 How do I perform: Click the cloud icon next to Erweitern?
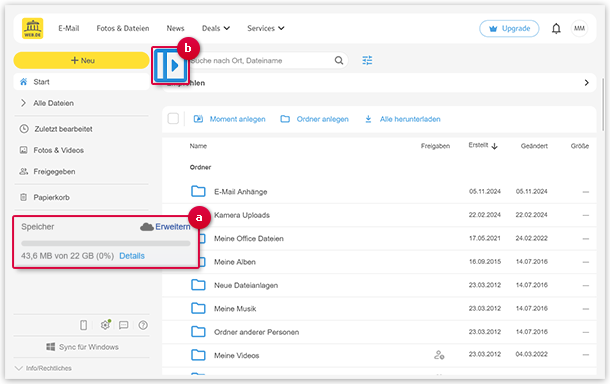click(147, 227)
